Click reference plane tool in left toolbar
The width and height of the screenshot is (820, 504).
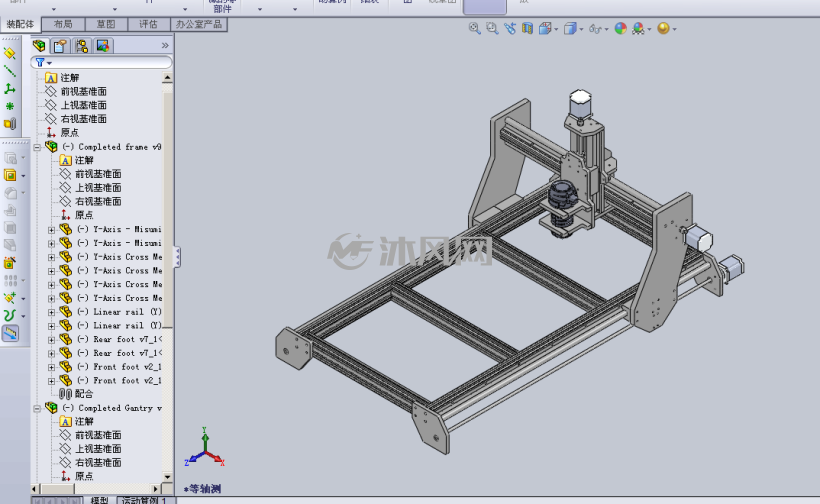coord(9,53)
